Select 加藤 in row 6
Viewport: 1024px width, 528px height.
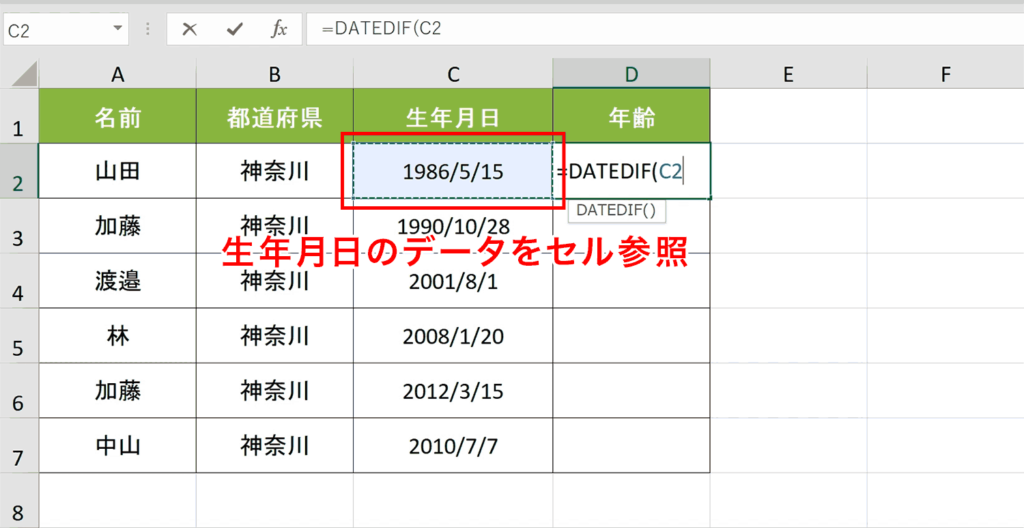pos(118,391)
